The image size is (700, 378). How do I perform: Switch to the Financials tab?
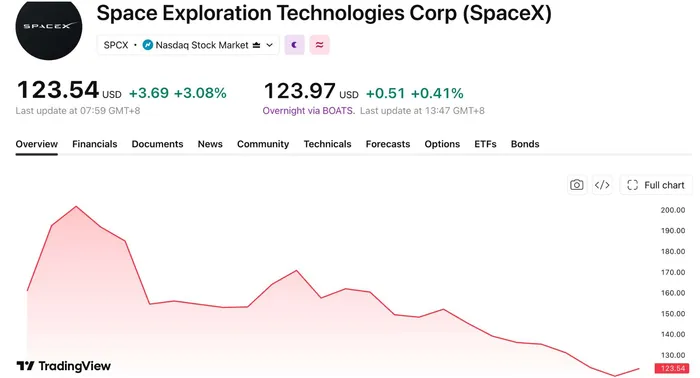[x=95, y=144]
